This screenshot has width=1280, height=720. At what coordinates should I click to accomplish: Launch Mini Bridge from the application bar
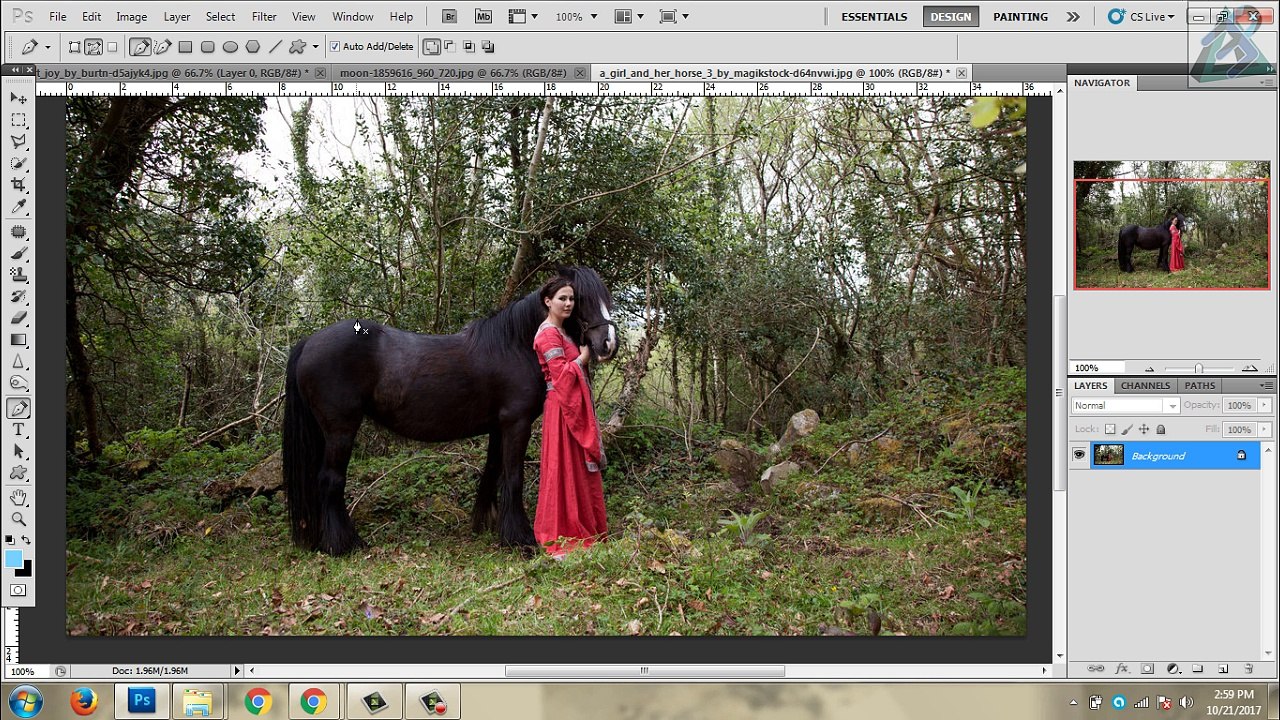pyautogui.click(x=484, y=17)
